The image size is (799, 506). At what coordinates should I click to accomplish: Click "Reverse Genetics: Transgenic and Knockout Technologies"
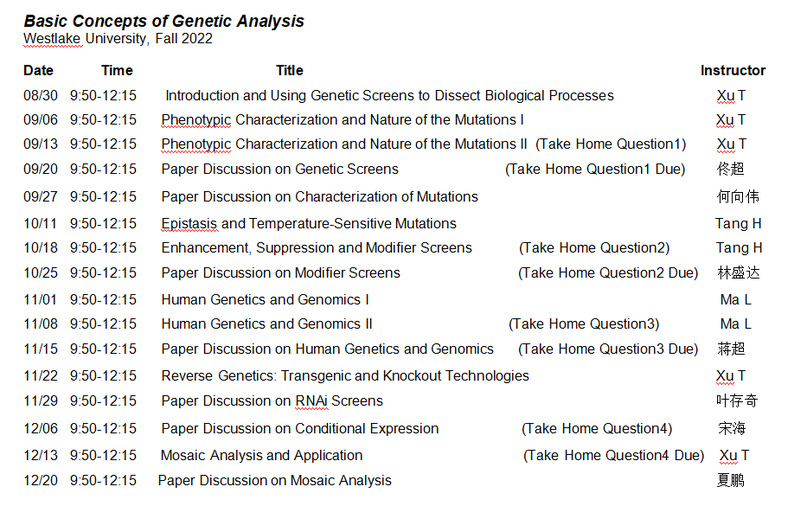pos(345,376)
